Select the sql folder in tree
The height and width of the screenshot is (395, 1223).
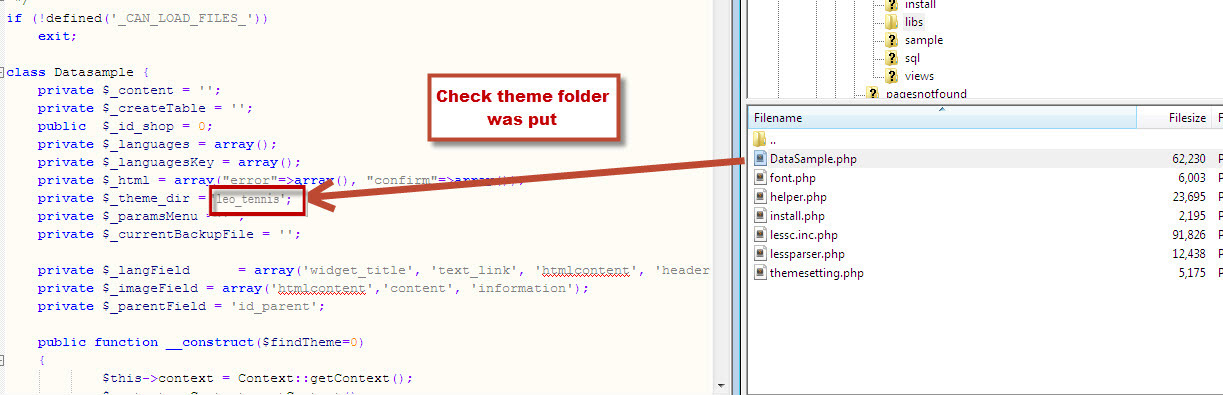point(911,58)
